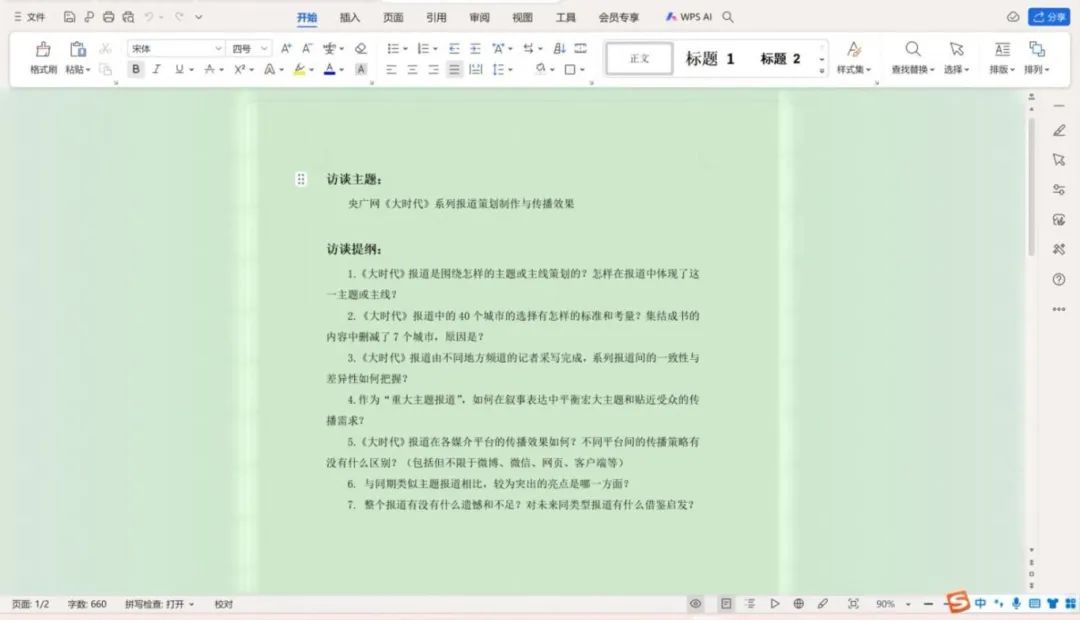Select center text alignment icon
This screenshot has width=1080, height=620.
[x=412, y=69]
